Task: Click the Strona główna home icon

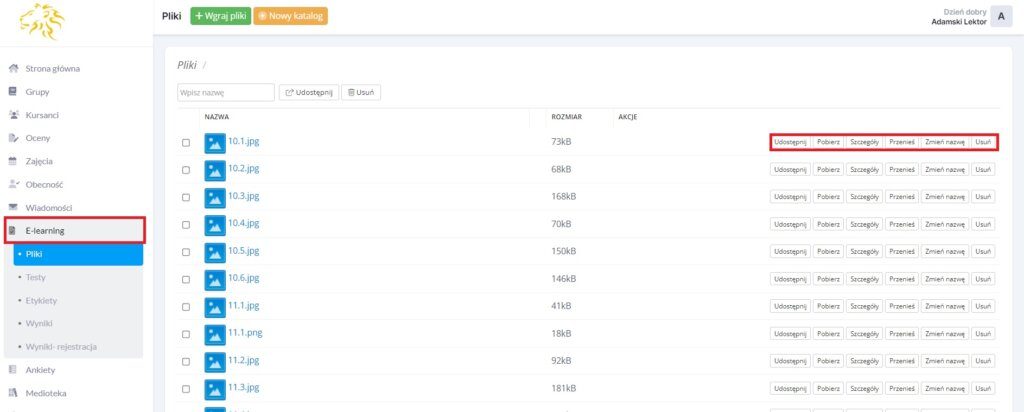Action: pyautogui.click(x=13, y=69)
